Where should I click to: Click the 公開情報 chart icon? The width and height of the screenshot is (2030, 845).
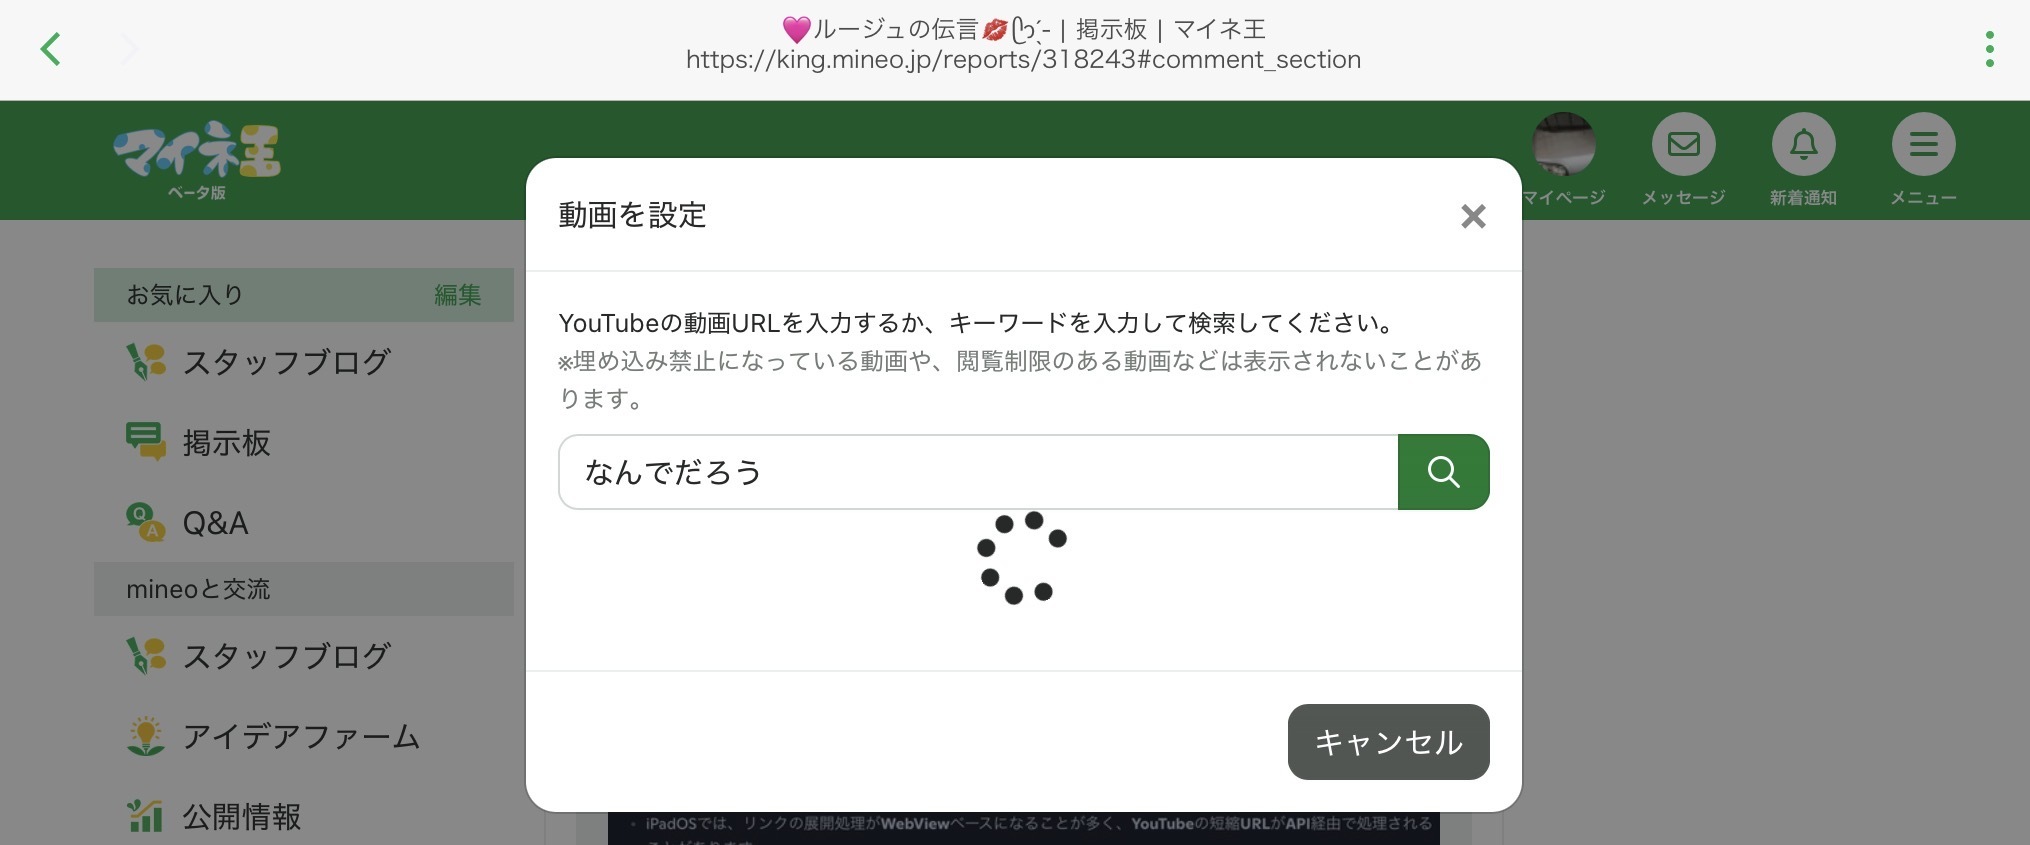(x=146, y=816)
